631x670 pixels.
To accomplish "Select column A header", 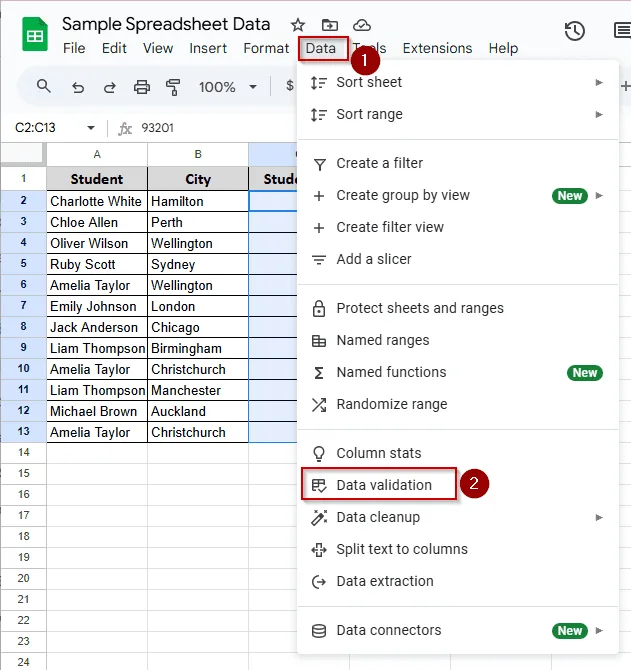I will pyautogui.click(x=97, y=154).
